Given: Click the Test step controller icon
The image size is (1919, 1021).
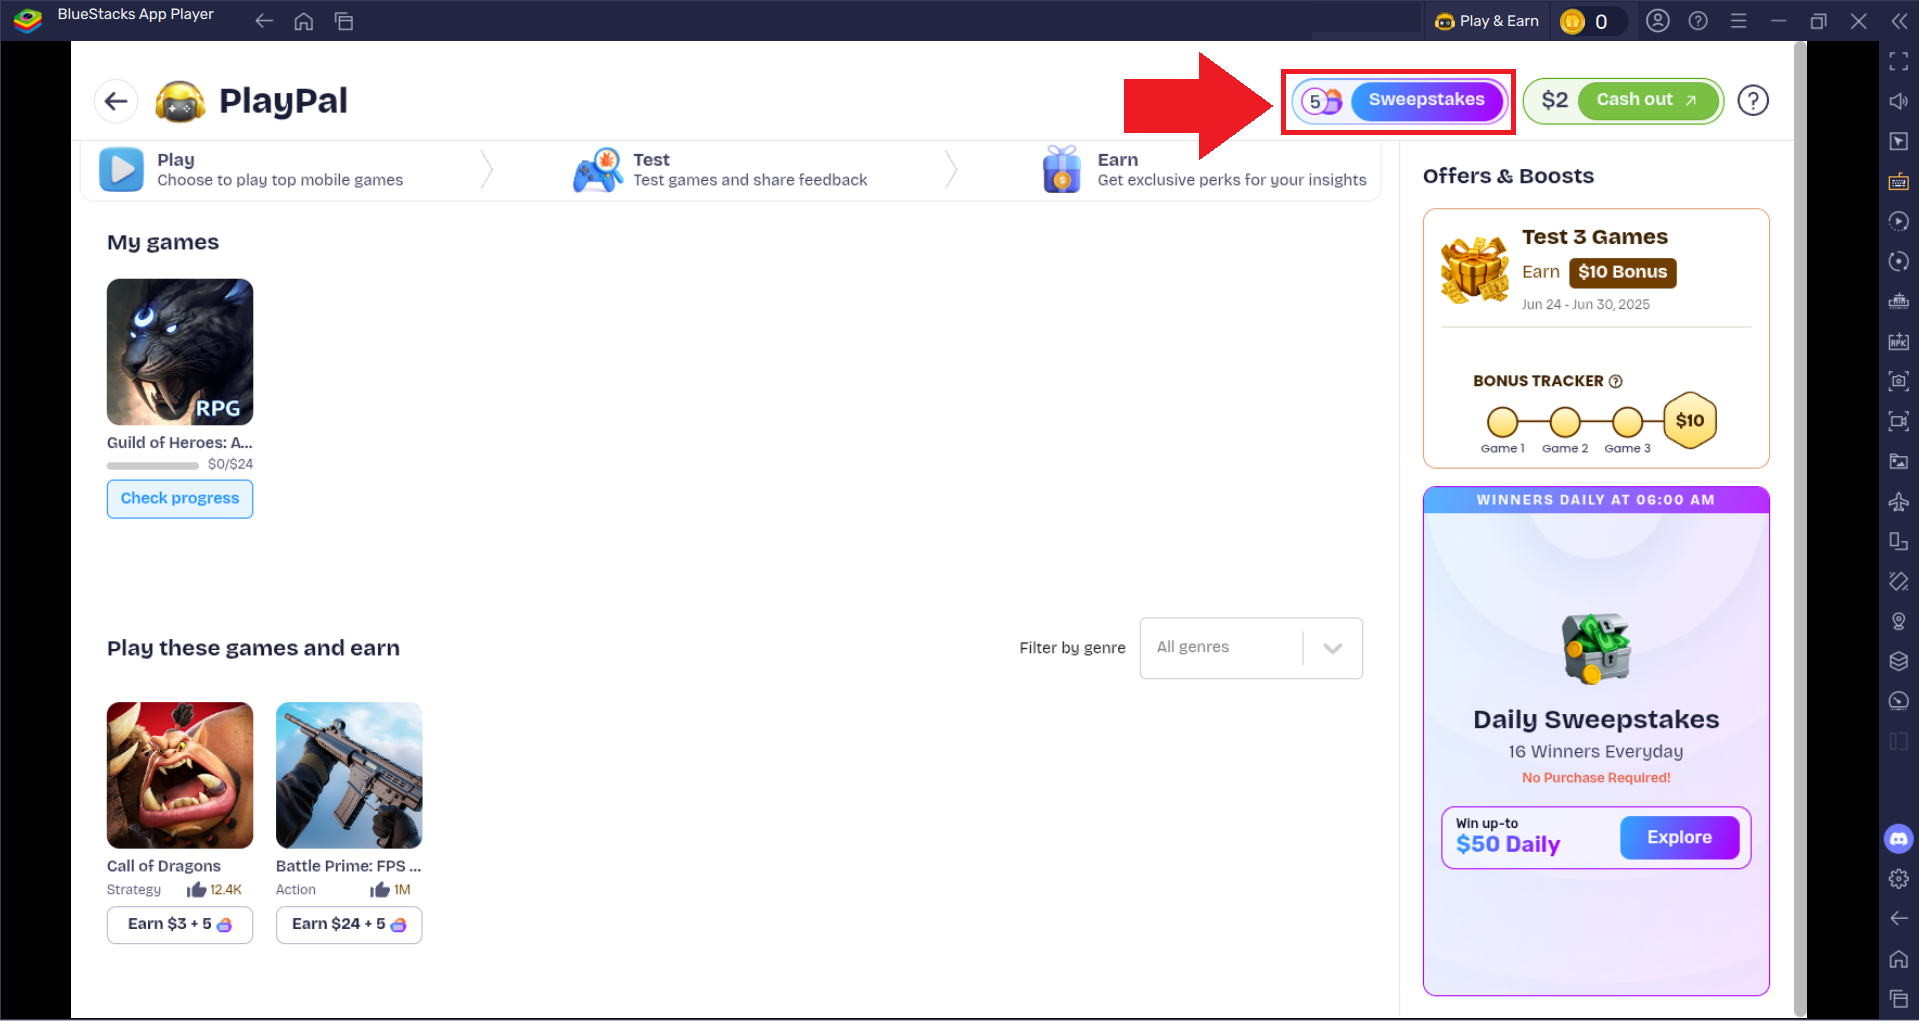Looking at the screenshot, I should tap(598, 170).
